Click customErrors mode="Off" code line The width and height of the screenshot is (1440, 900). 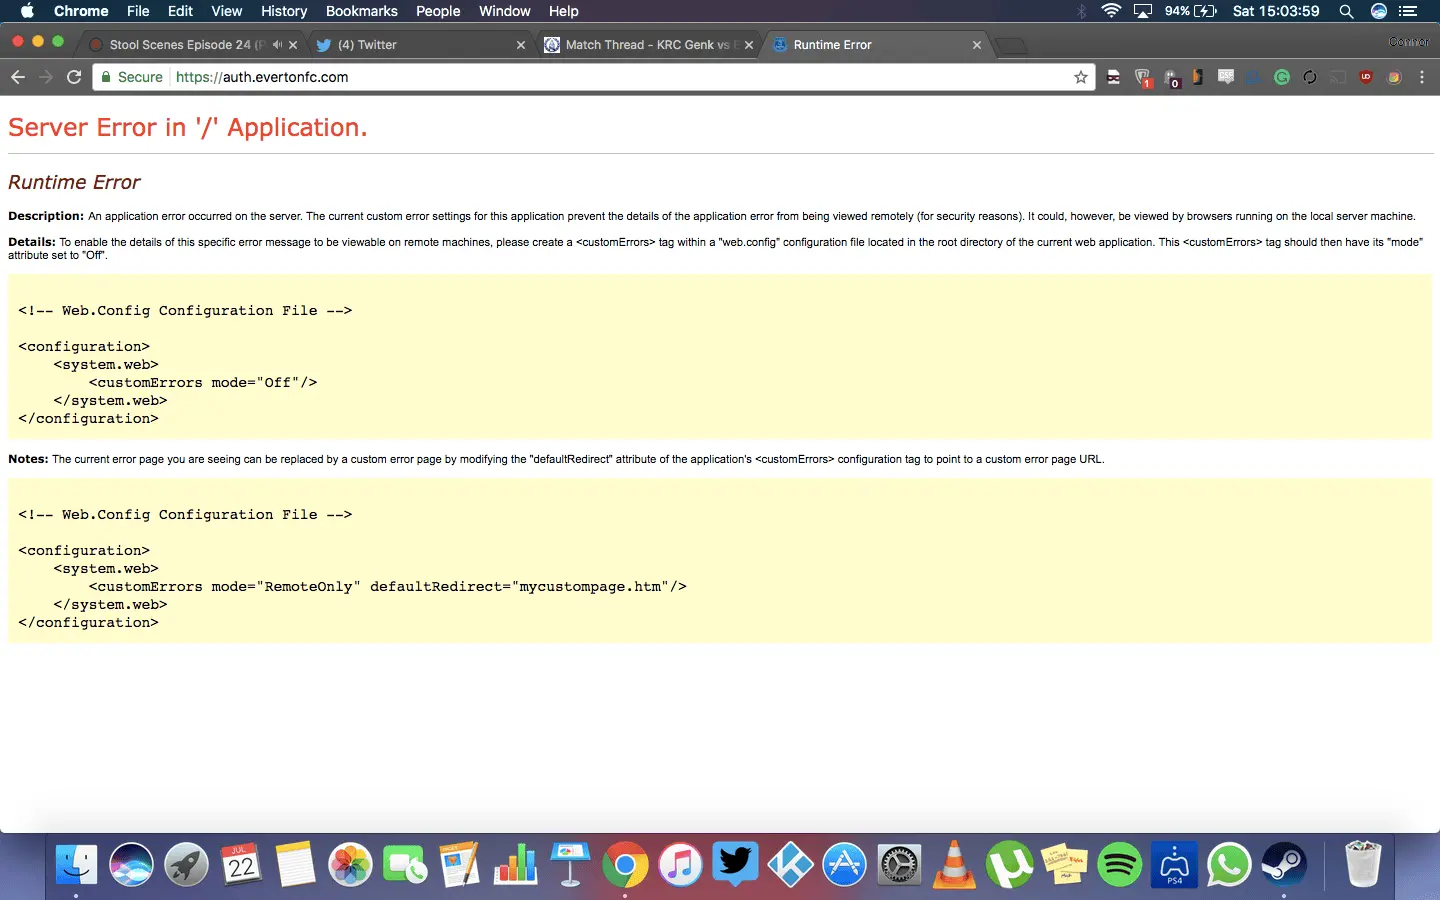[x=203, y=383]
